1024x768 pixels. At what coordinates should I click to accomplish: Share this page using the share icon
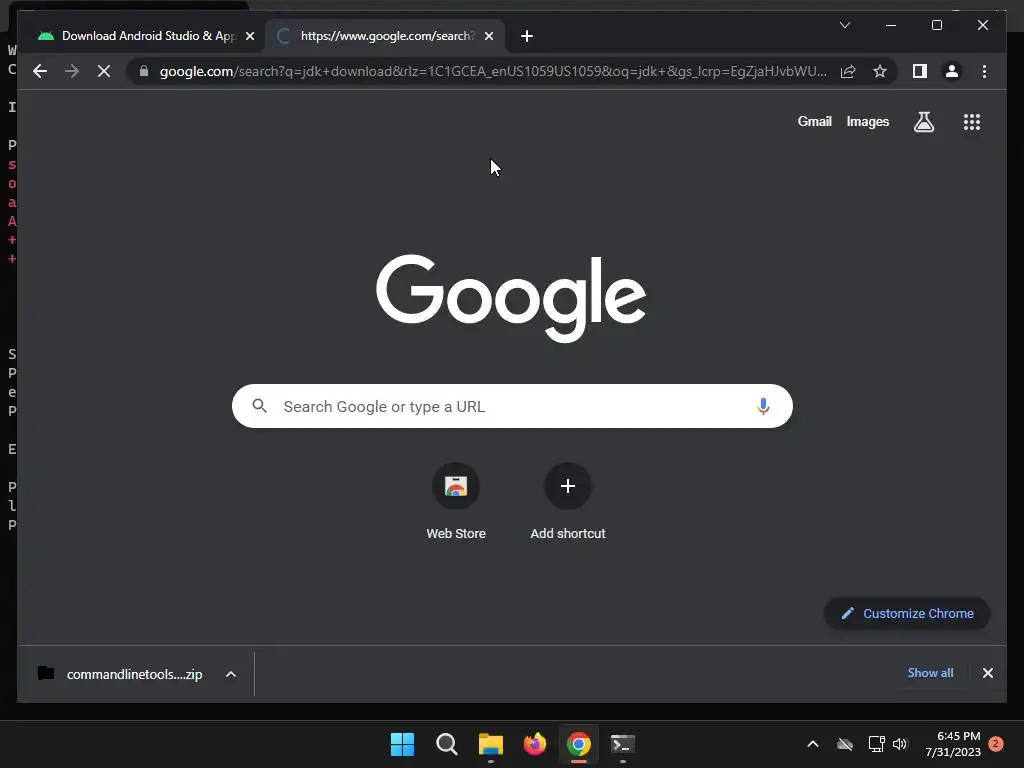[x=848, y=71]
